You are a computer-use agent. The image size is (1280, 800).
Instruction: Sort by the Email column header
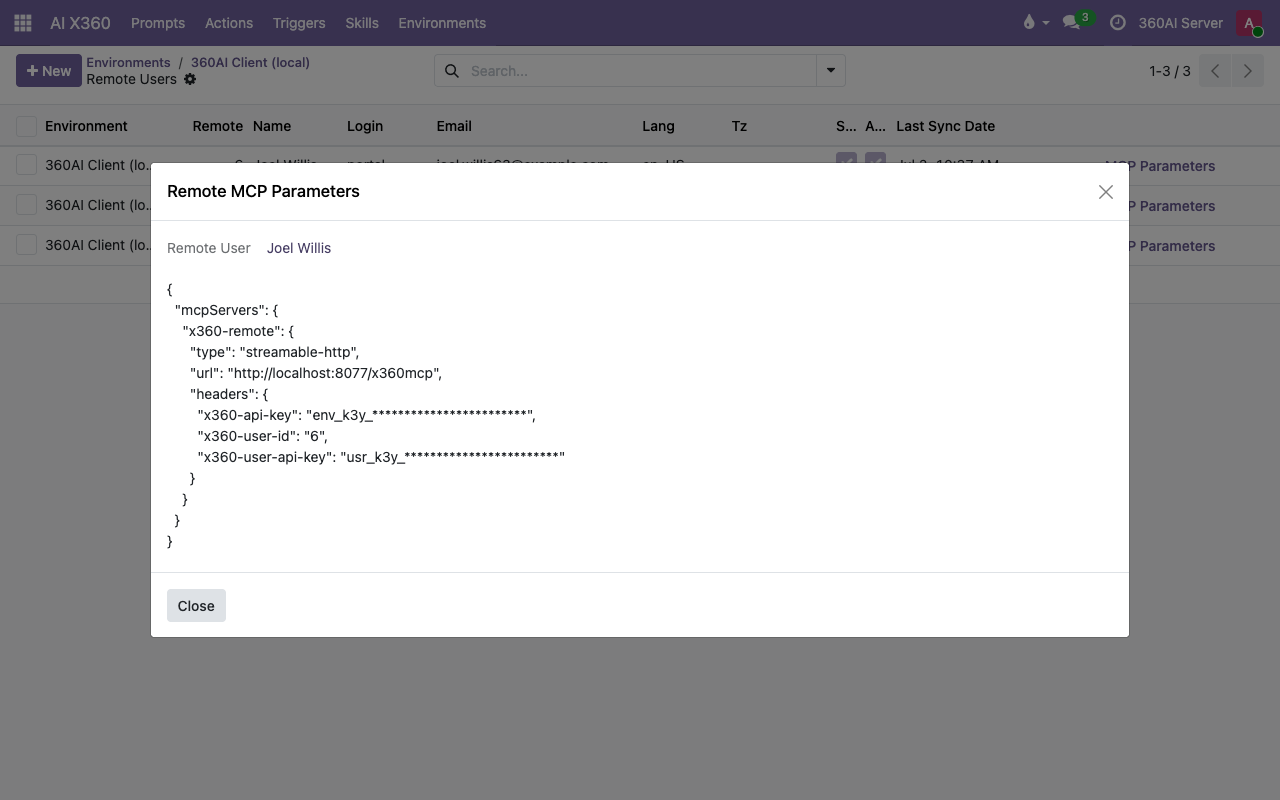[x=454, y=126]
